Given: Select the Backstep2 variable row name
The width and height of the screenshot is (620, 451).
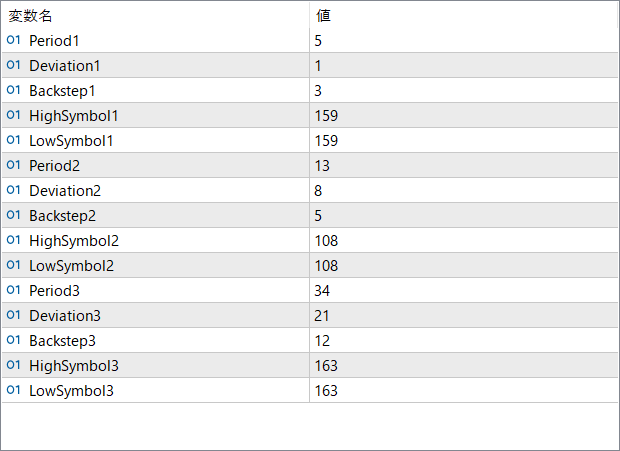Looking at the screenshot, I should pyautogui.click(x=62, y=215).
